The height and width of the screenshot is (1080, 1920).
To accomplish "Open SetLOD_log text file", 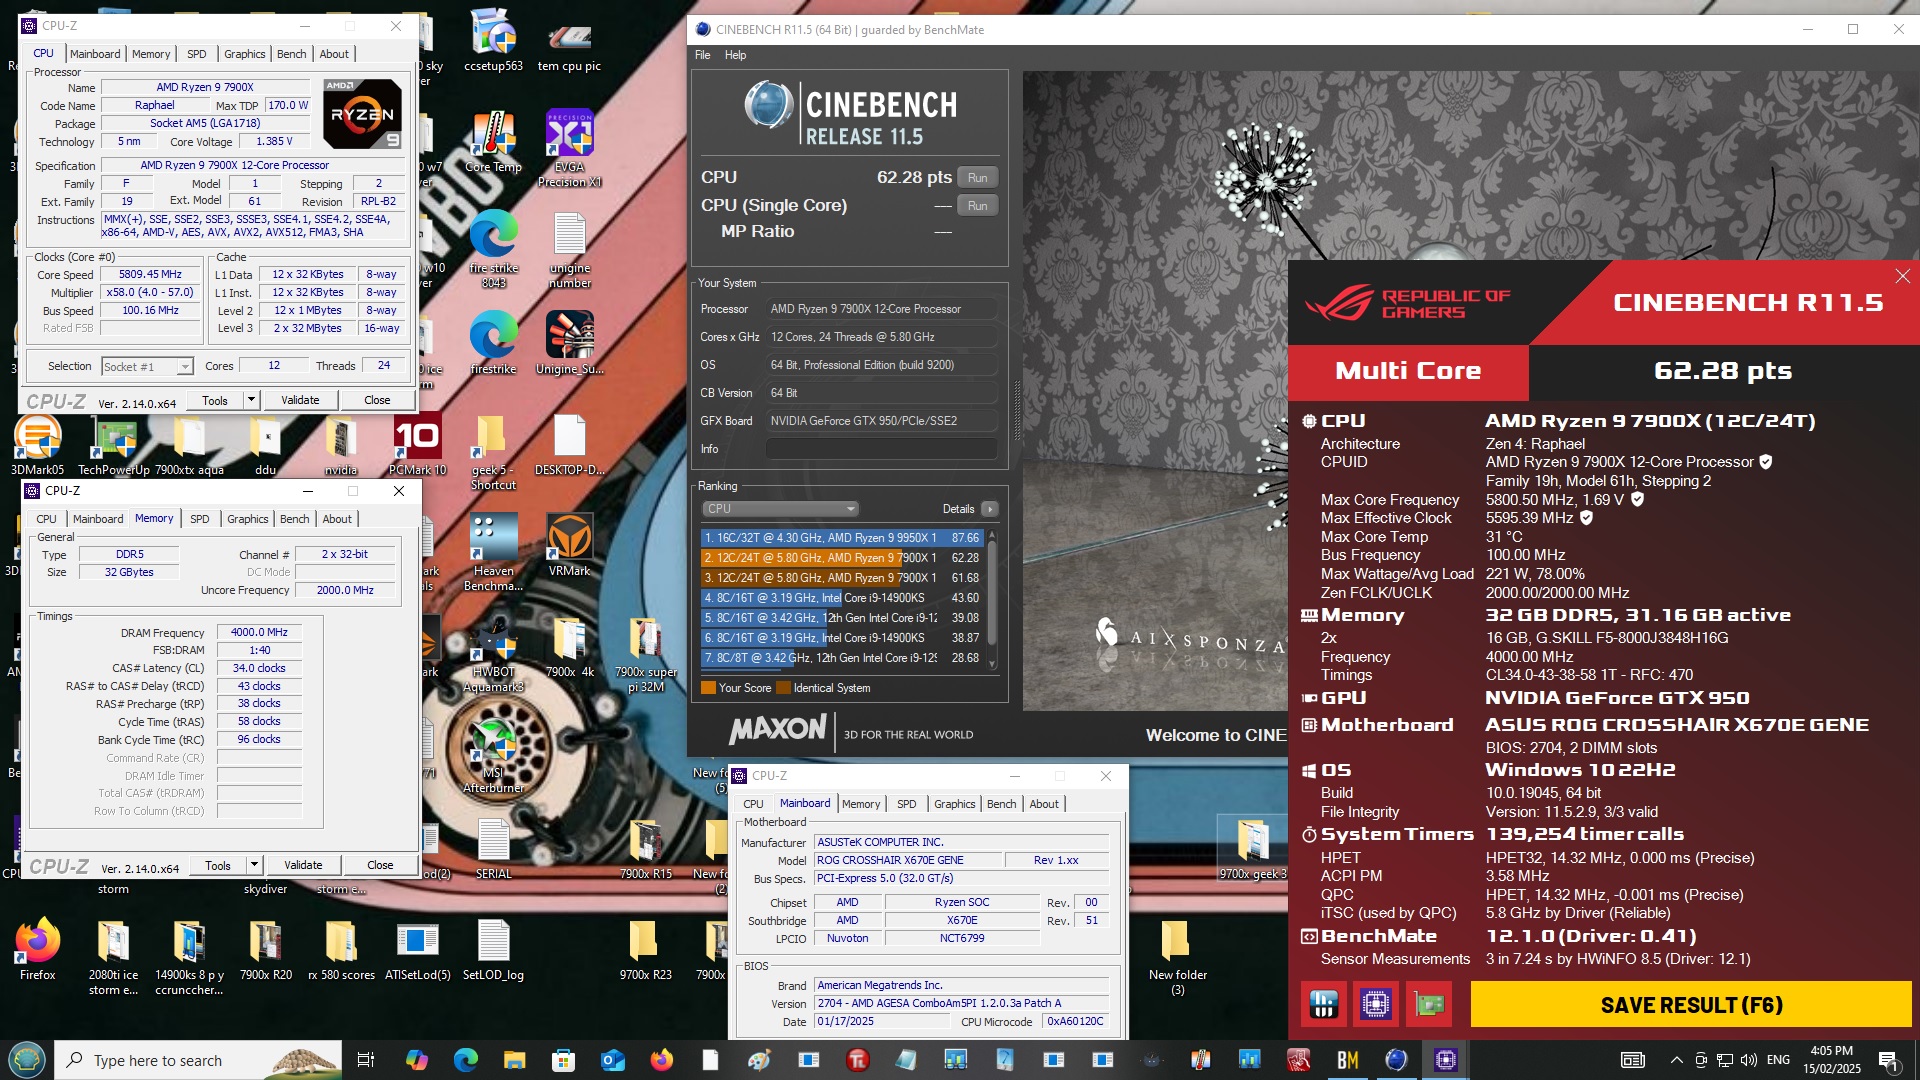I will pyautogui.click(x=493, y=950).
